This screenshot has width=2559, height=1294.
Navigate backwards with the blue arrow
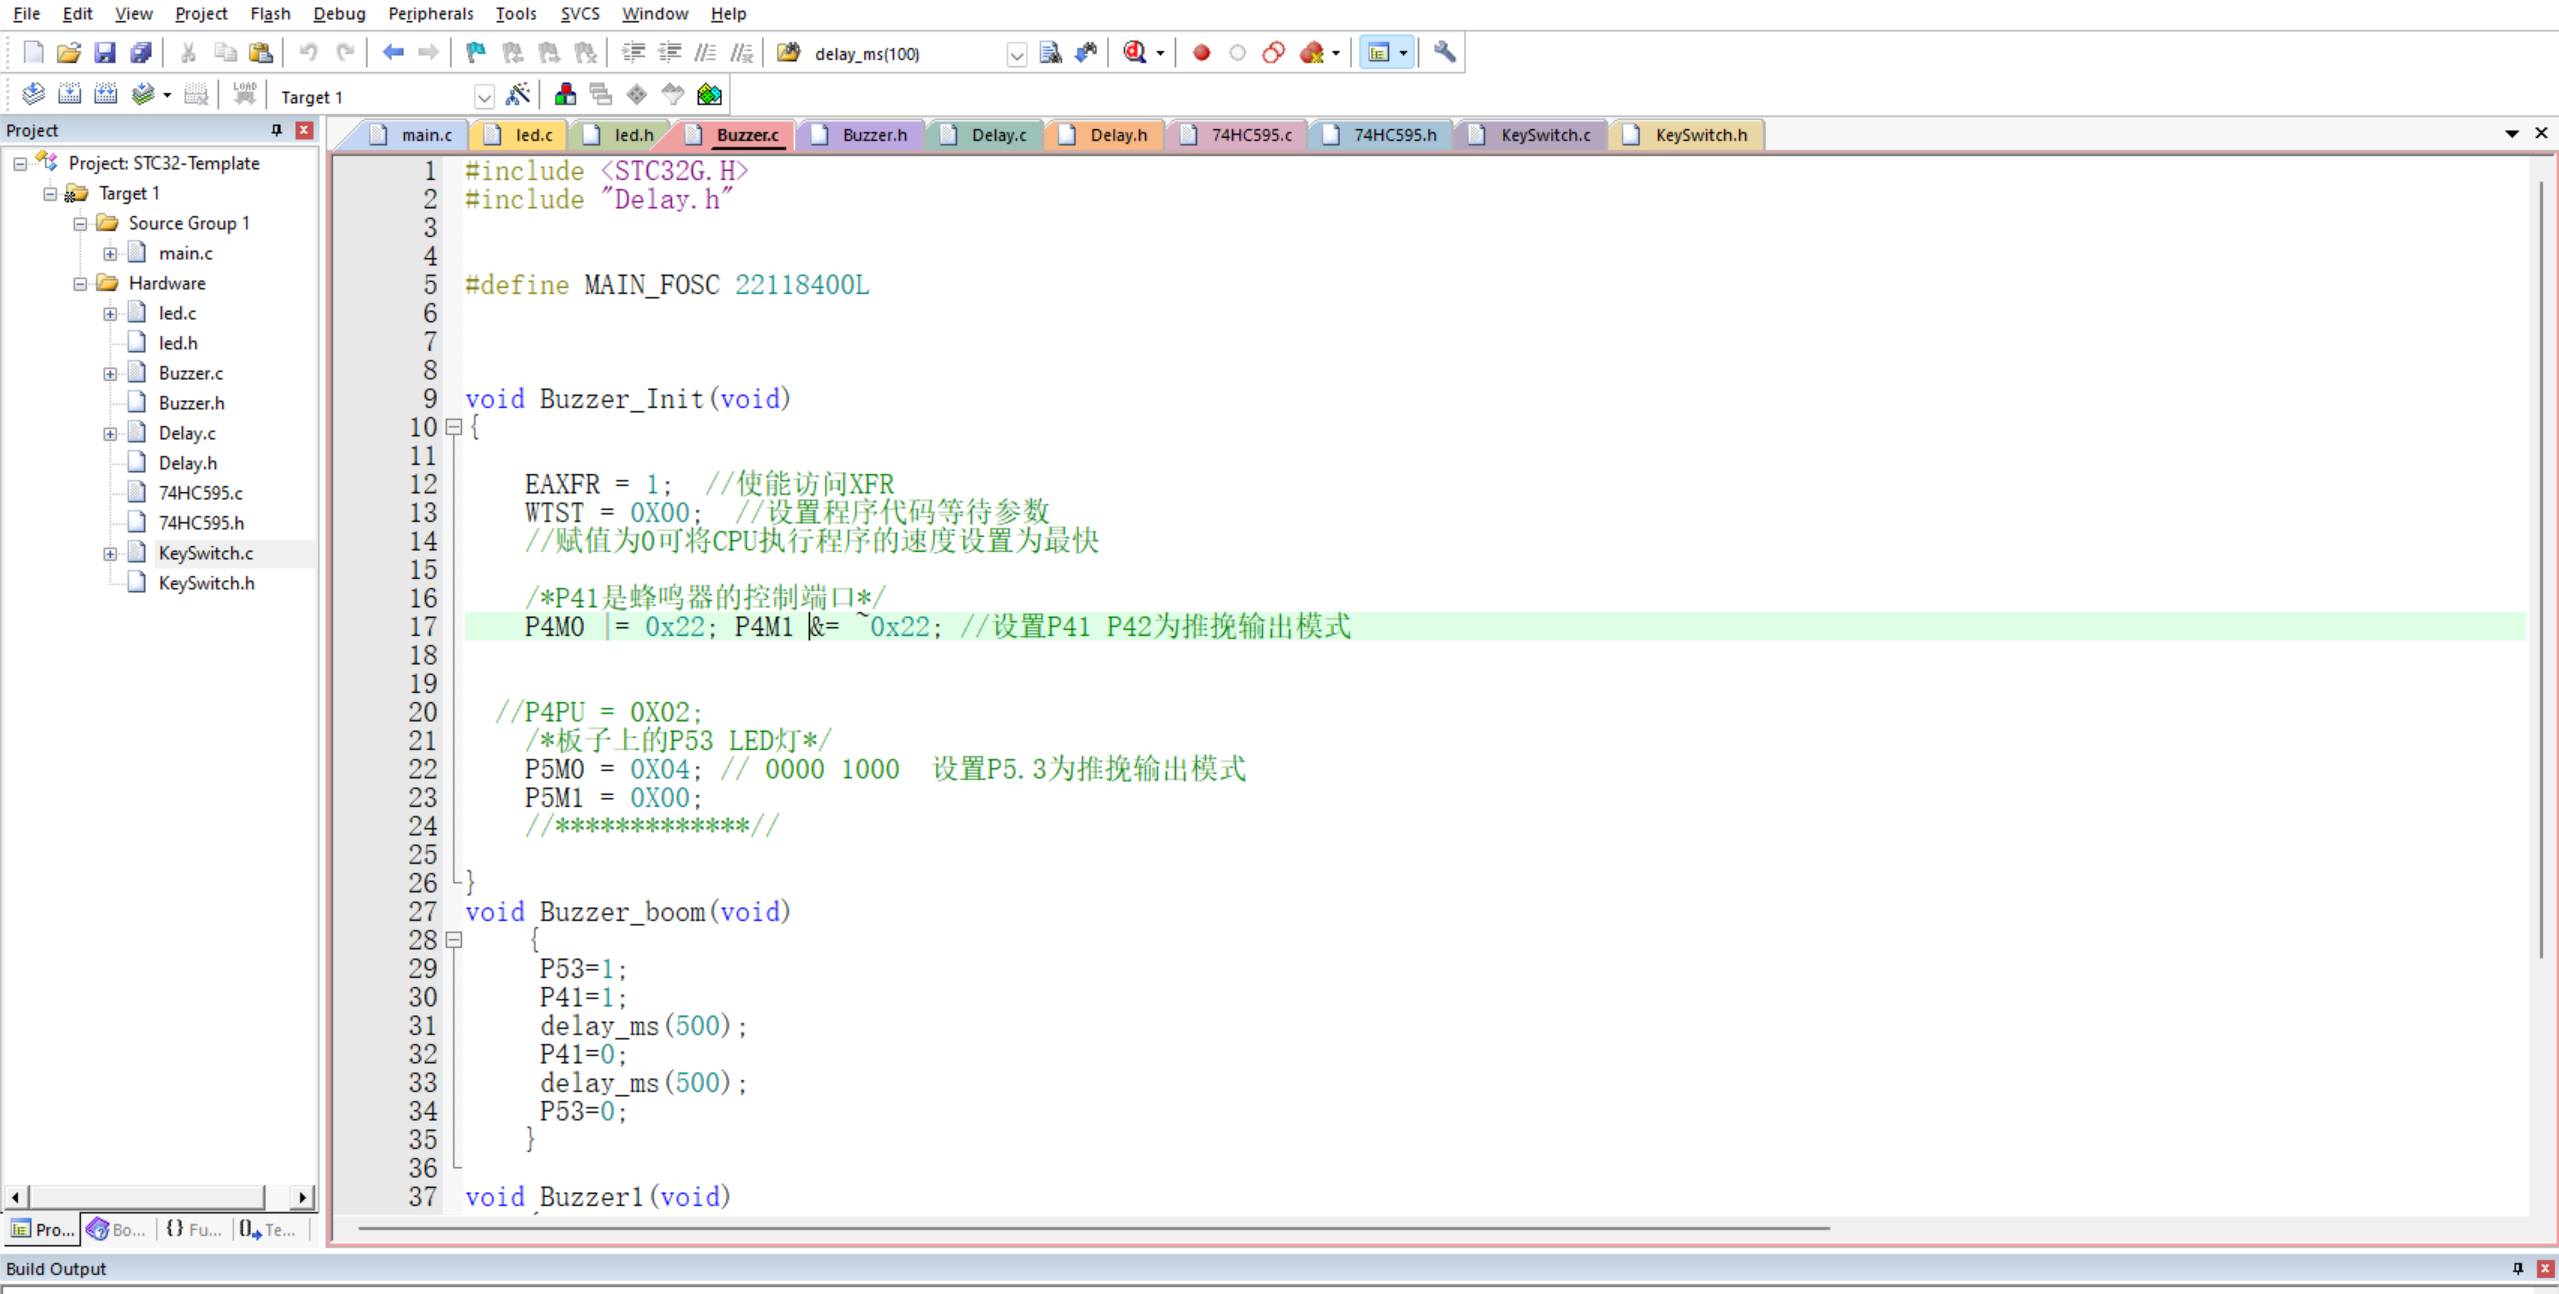tap(392, 53)
